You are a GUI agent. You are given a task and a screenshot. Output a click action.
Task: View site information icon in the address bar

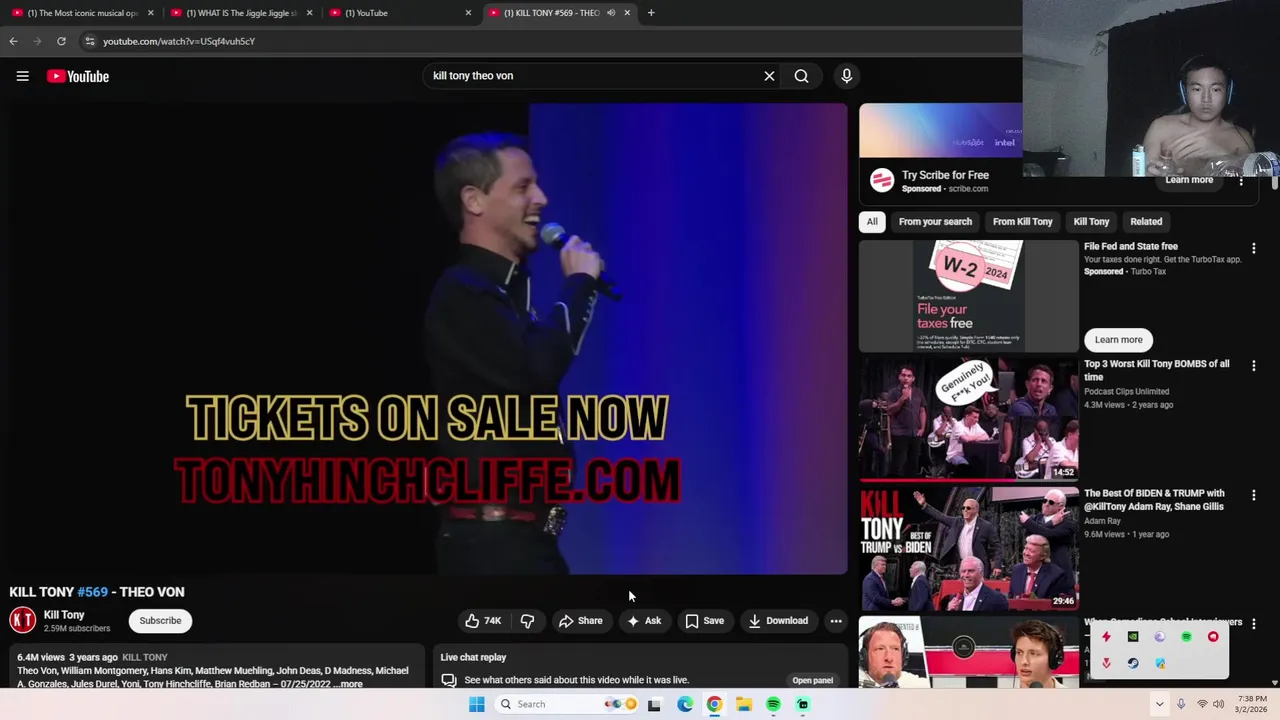pos(89,41)
